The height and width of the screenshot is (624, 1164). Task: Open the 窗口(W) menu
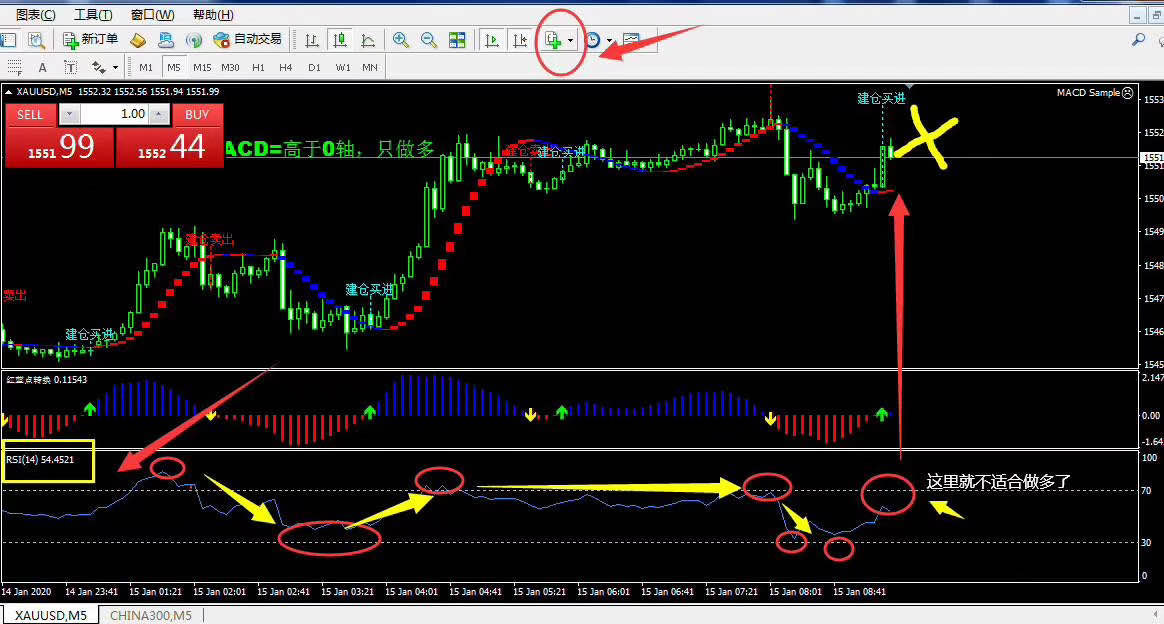click(152, 14)
